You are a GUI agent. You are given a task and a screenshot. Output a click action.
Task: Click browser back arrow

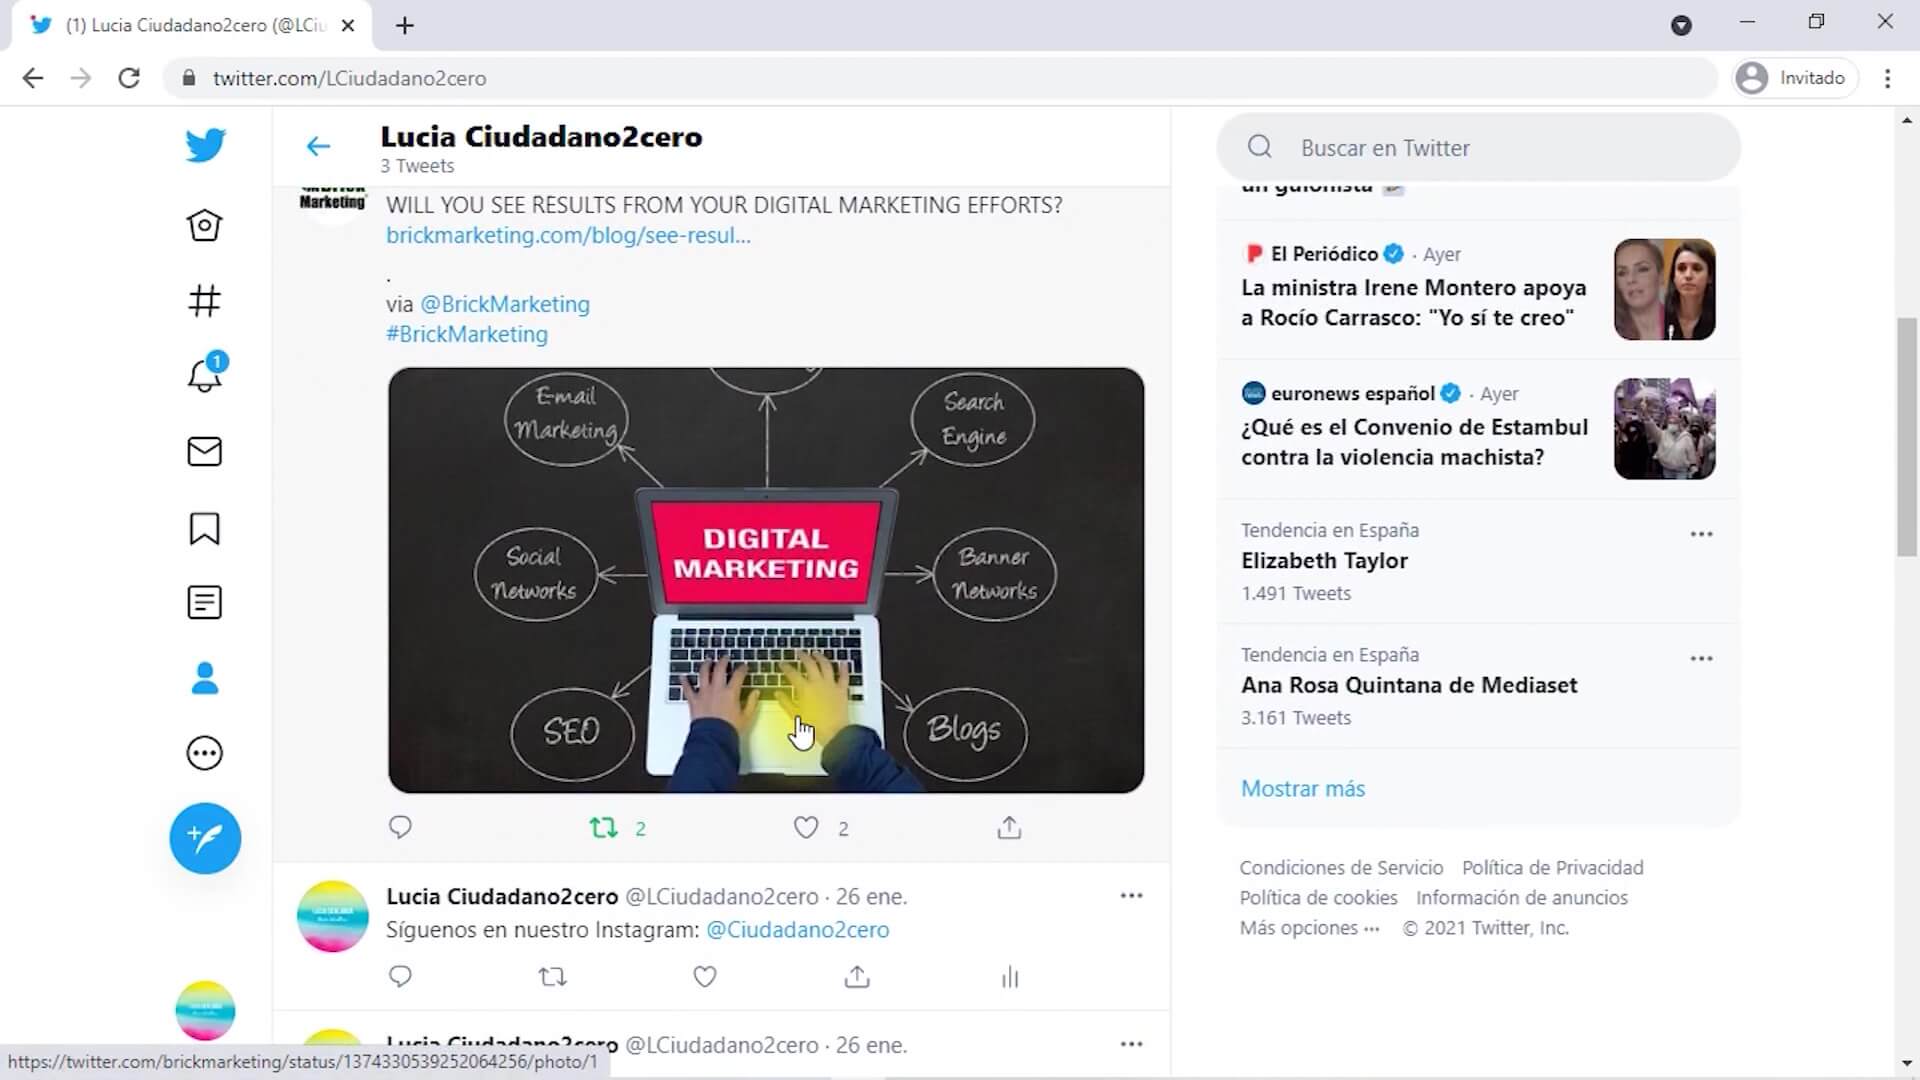(33, 78)
